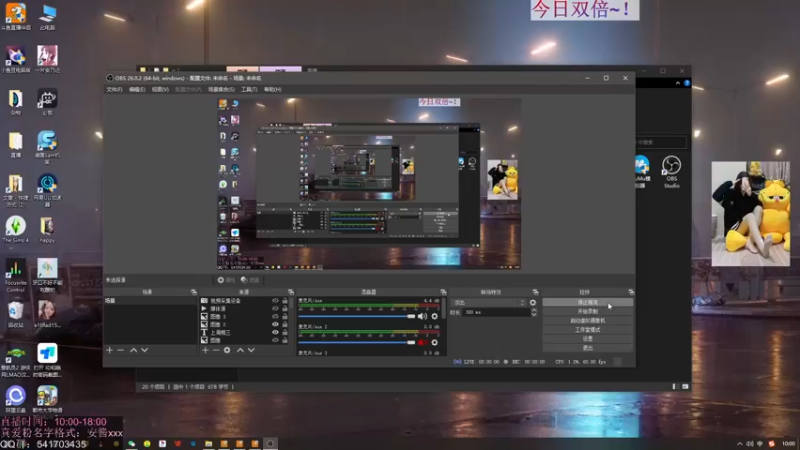Open transition properties gear icon
This screenshot has height=450, width=800.
(533, 303)
